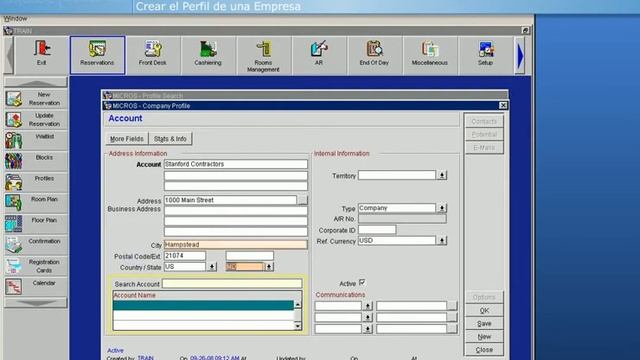Open the Confirmation sidebar item

coord(36,245)
